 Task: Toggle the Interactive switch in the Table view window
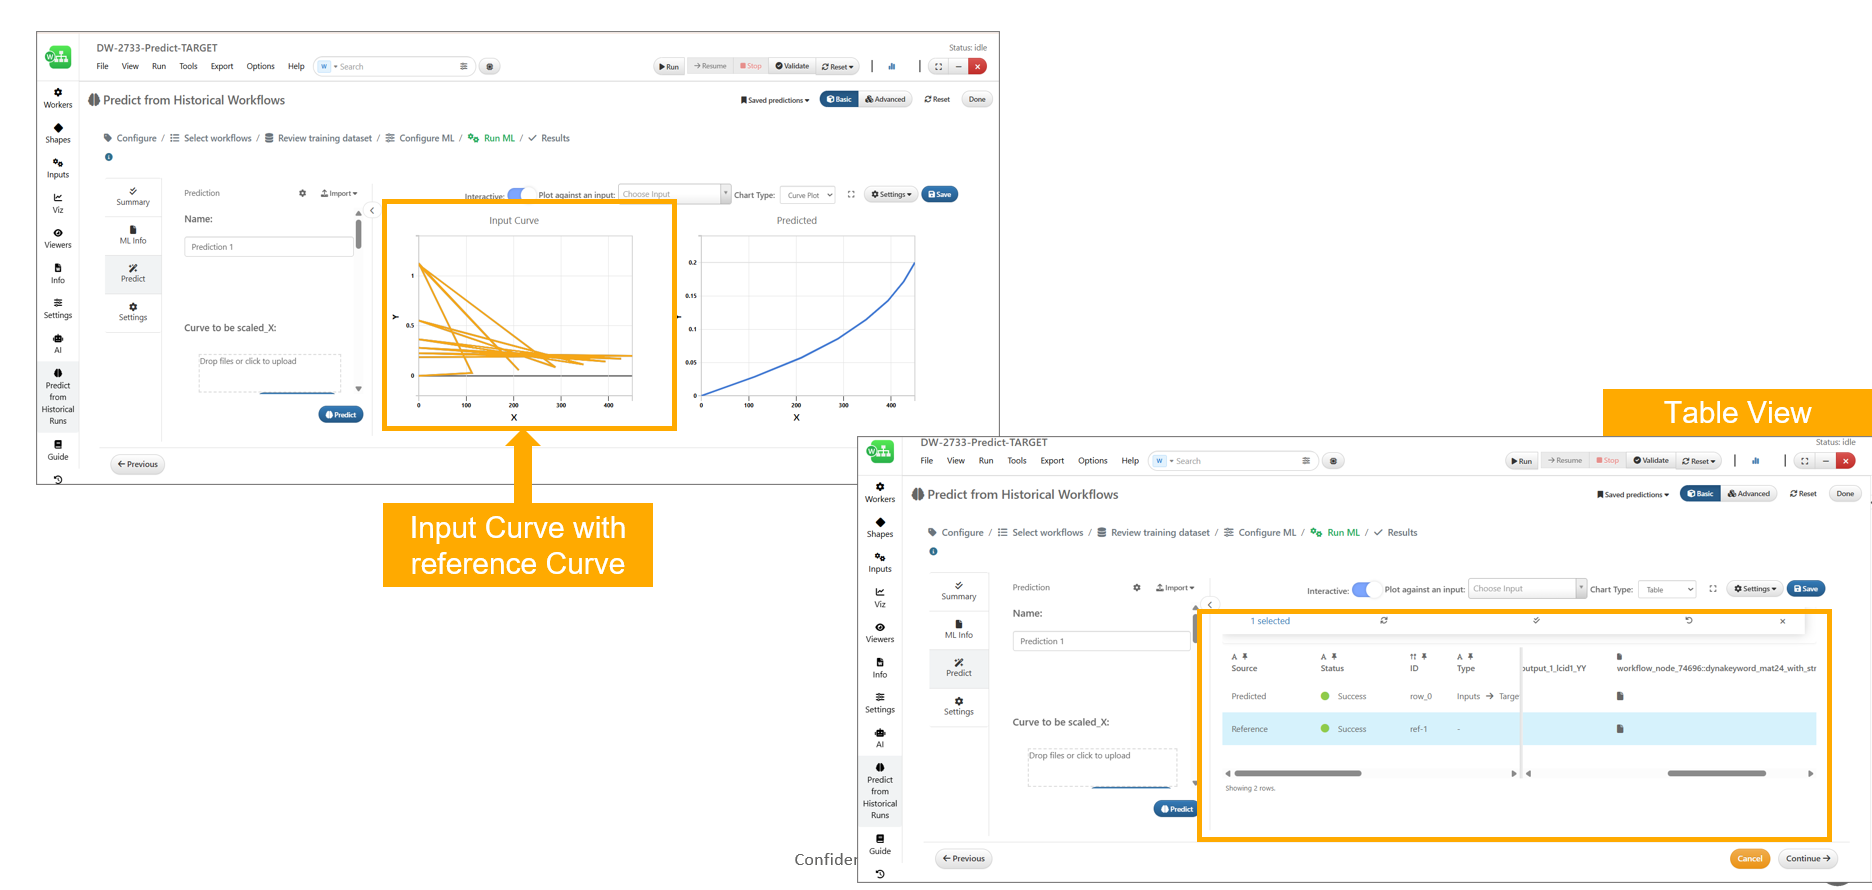pyautogui.click(x=1363, y=590)
